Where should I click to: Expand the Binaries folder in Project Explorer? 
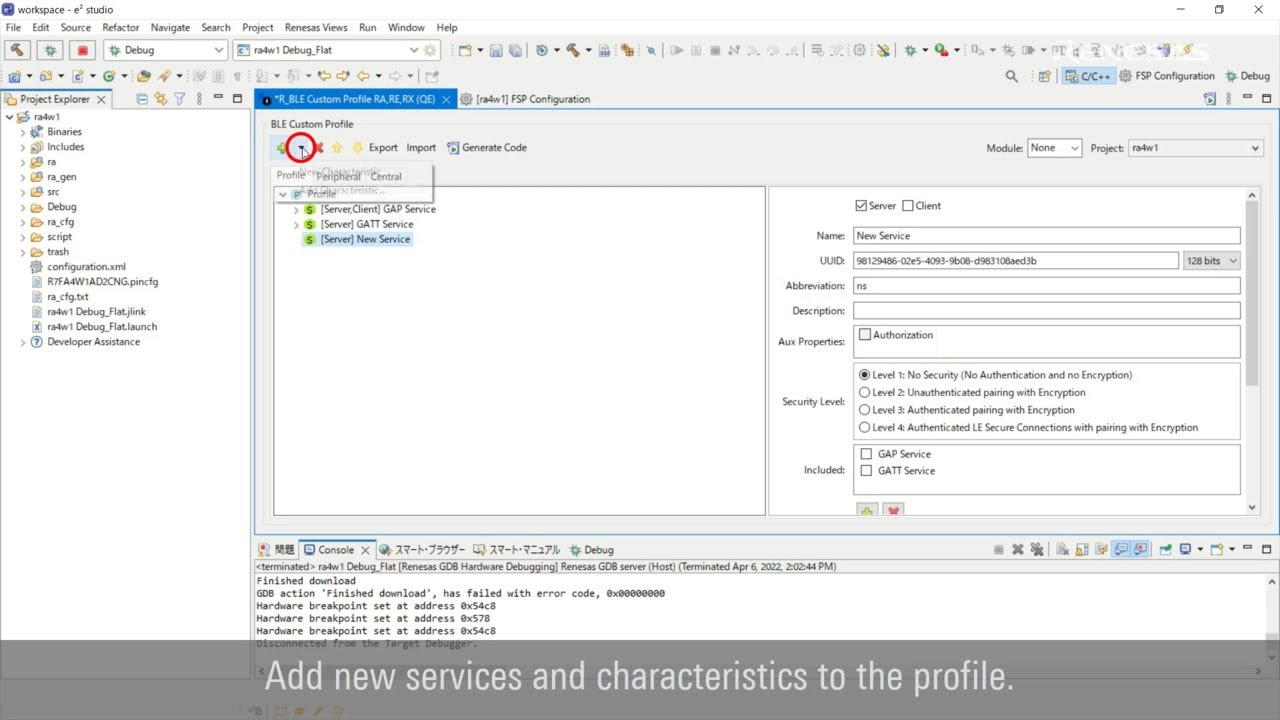tap(23, 132)
